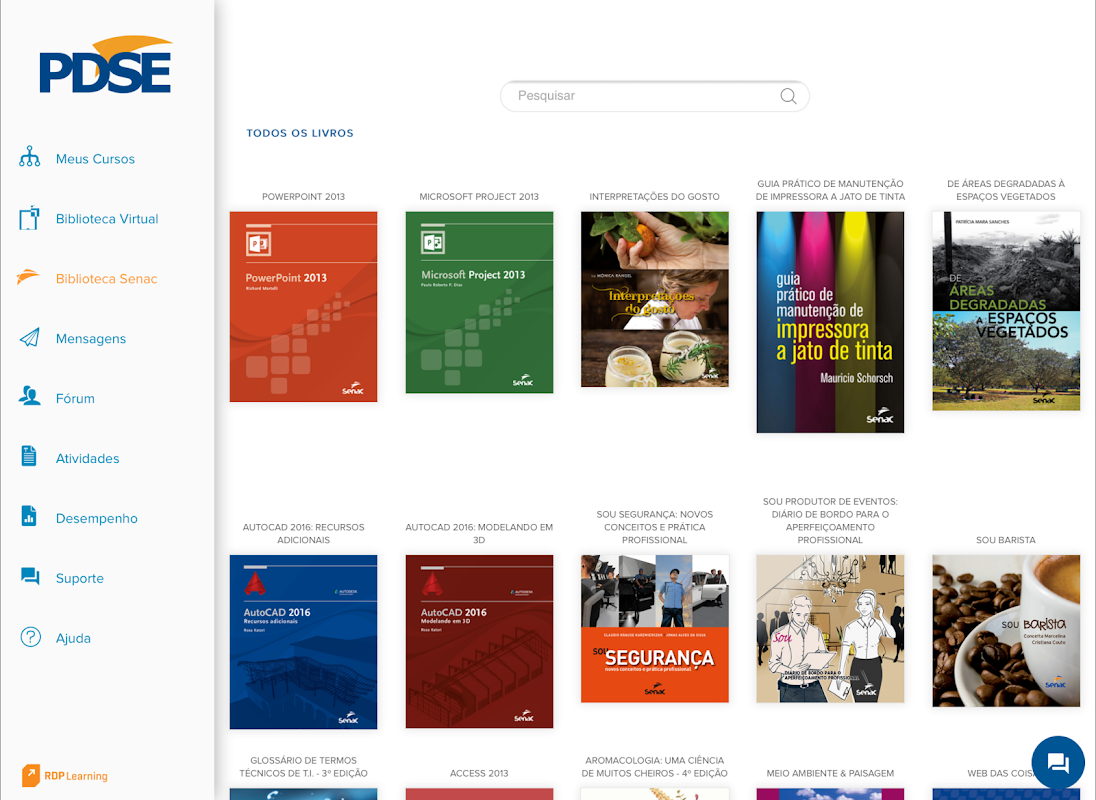Open Mensagens section
Screen dimensions: 1096x800
(91, 339)
